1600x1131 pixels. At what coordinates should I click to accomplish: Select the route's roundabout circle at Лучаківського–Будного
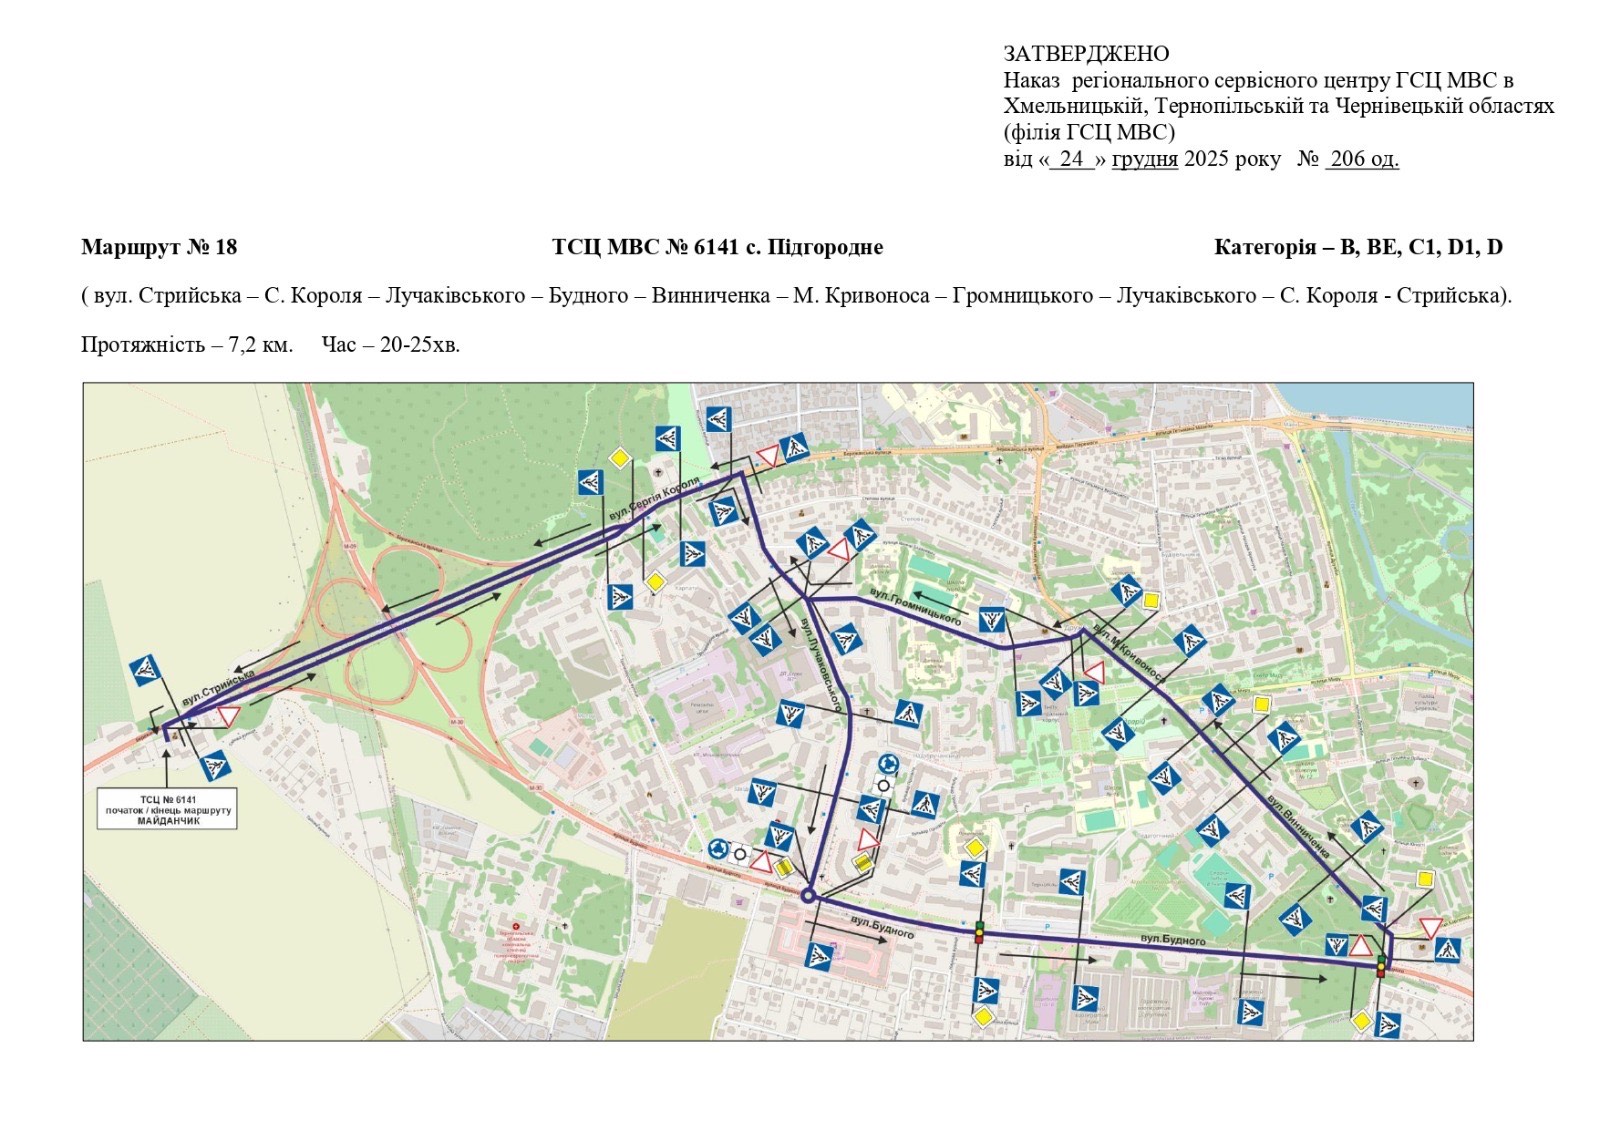808,895
